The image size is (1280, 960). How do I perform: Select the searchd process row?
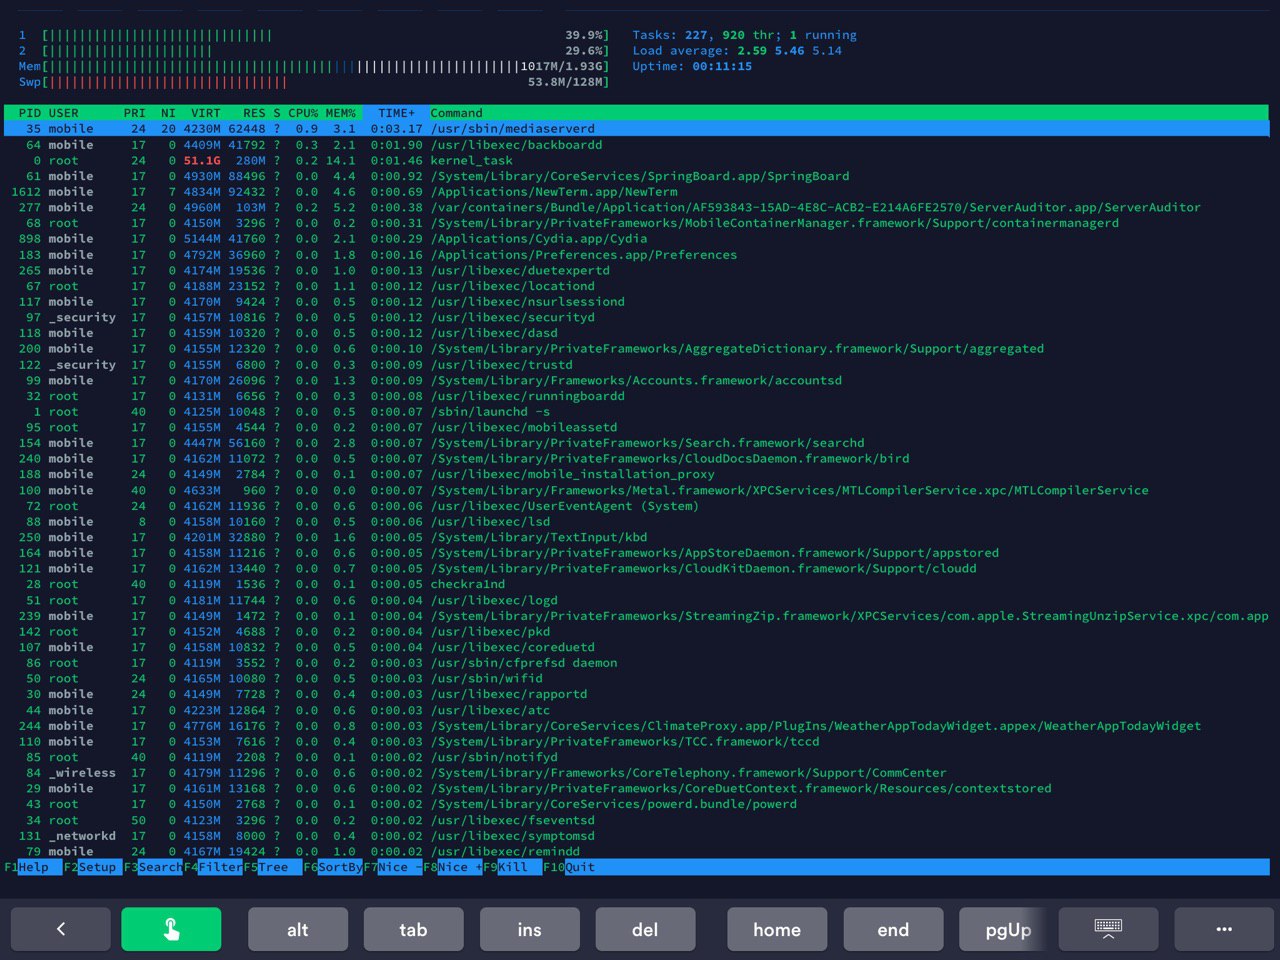click(636, 443)
